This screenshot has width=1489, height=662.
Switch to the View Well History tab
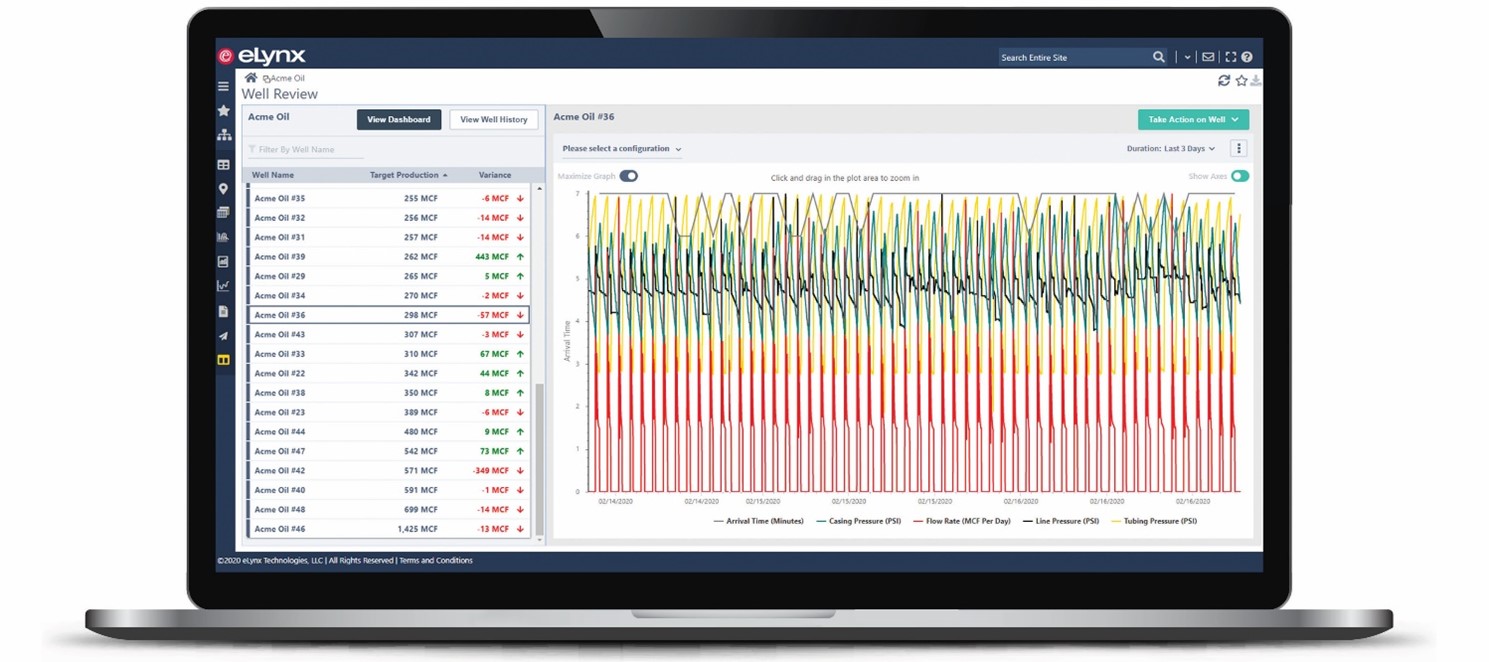[493, 118]
